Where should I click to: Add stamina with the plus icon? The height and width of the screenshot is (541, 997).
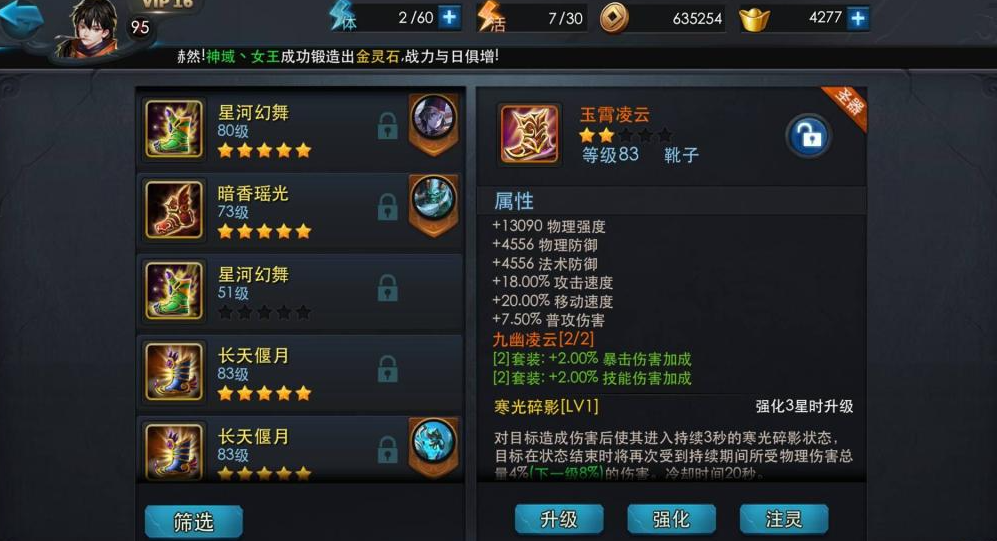click(x=450, y=17)
